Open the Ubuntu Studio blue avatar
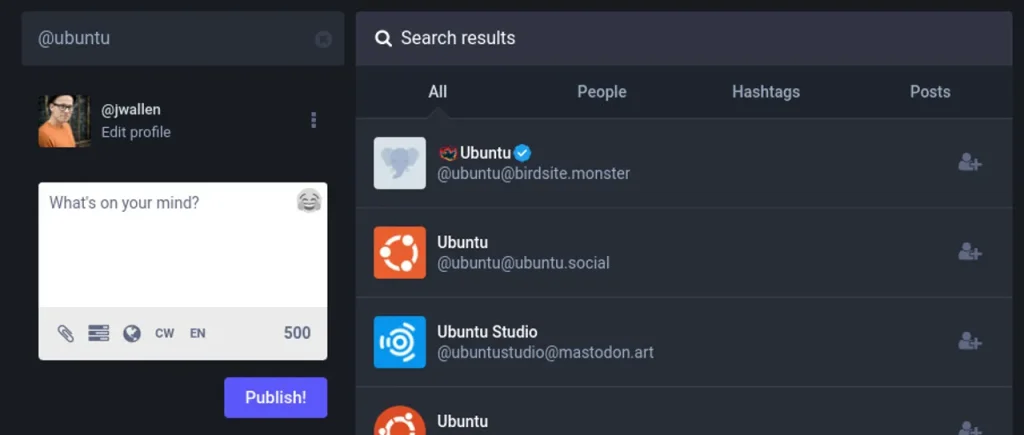 400,342
